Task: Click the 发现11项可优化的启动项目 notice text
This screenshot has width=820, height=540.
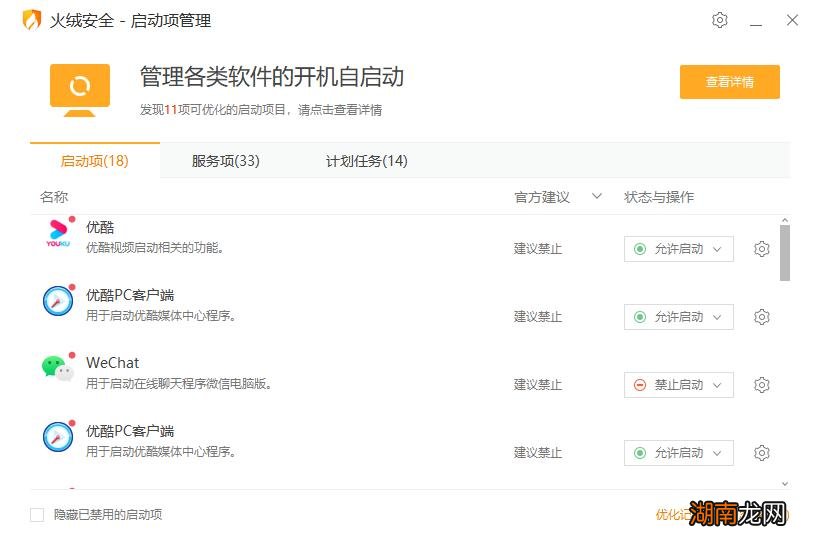Action: pos(260,110)
